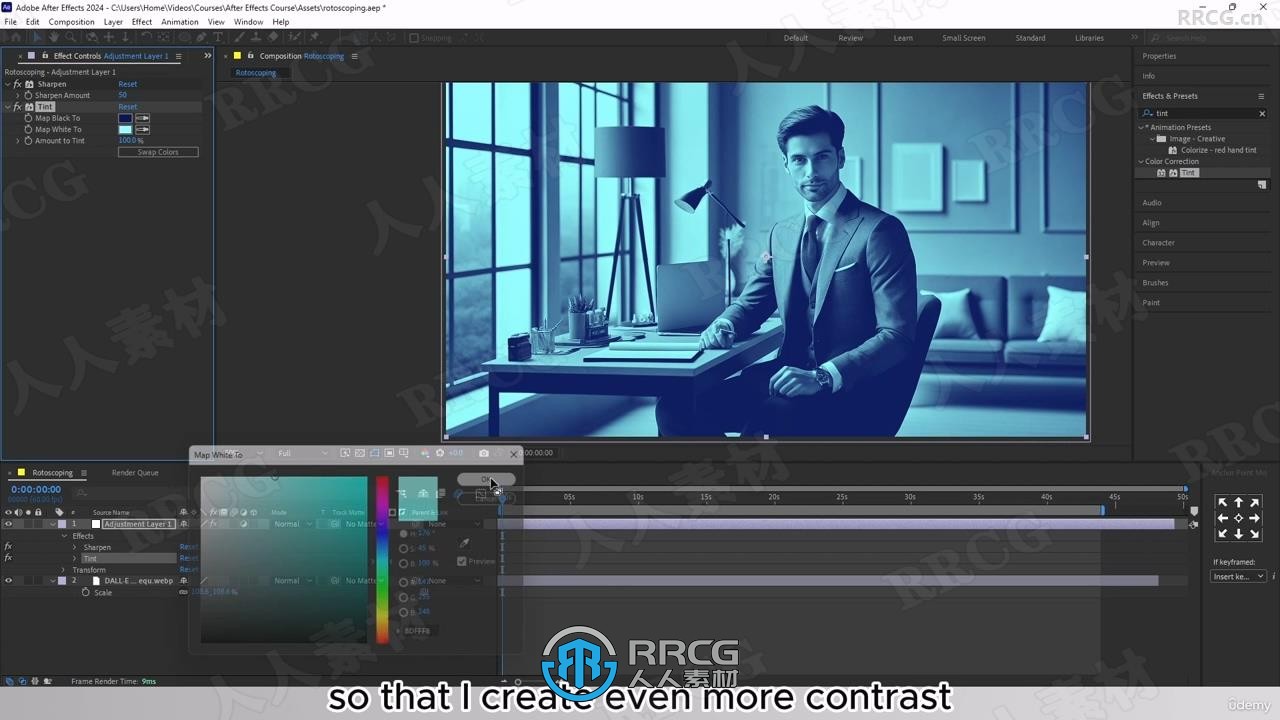Select the Pen tool in toolbar
Viewport: 1280px width, 720px height.
coord(201,38)
